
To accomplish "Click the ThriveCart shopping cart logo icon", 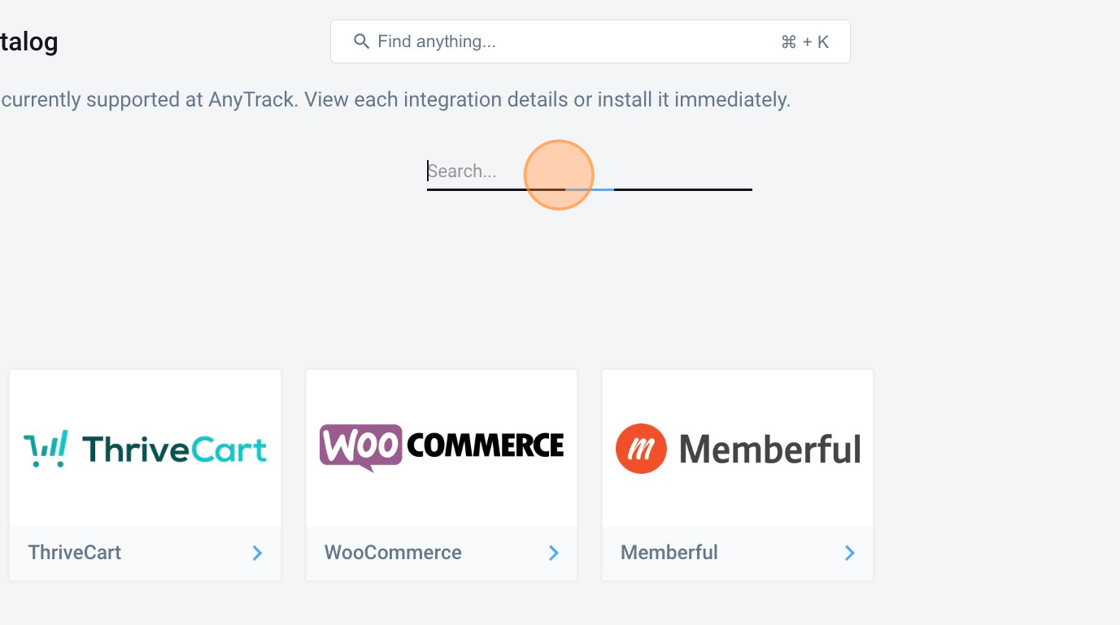I will (x=46, y=449).
